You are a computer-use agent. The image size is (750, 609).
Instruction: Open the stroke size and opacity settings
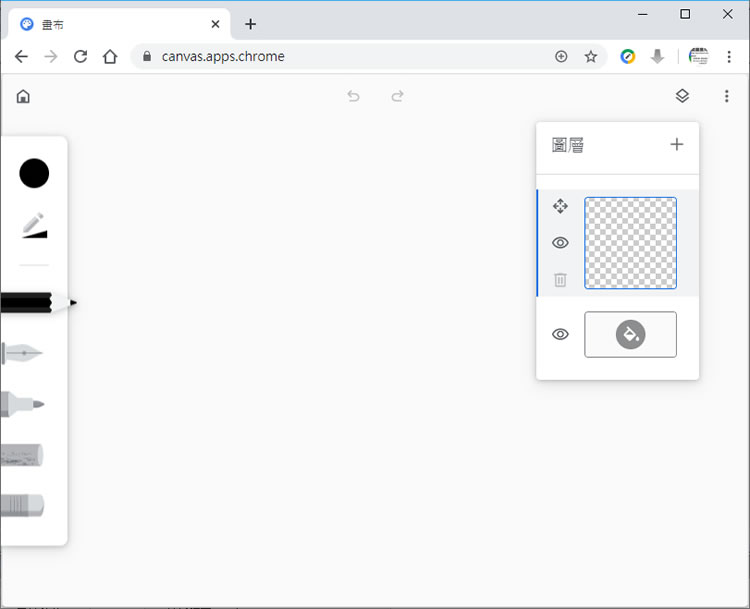pos(34,226)
